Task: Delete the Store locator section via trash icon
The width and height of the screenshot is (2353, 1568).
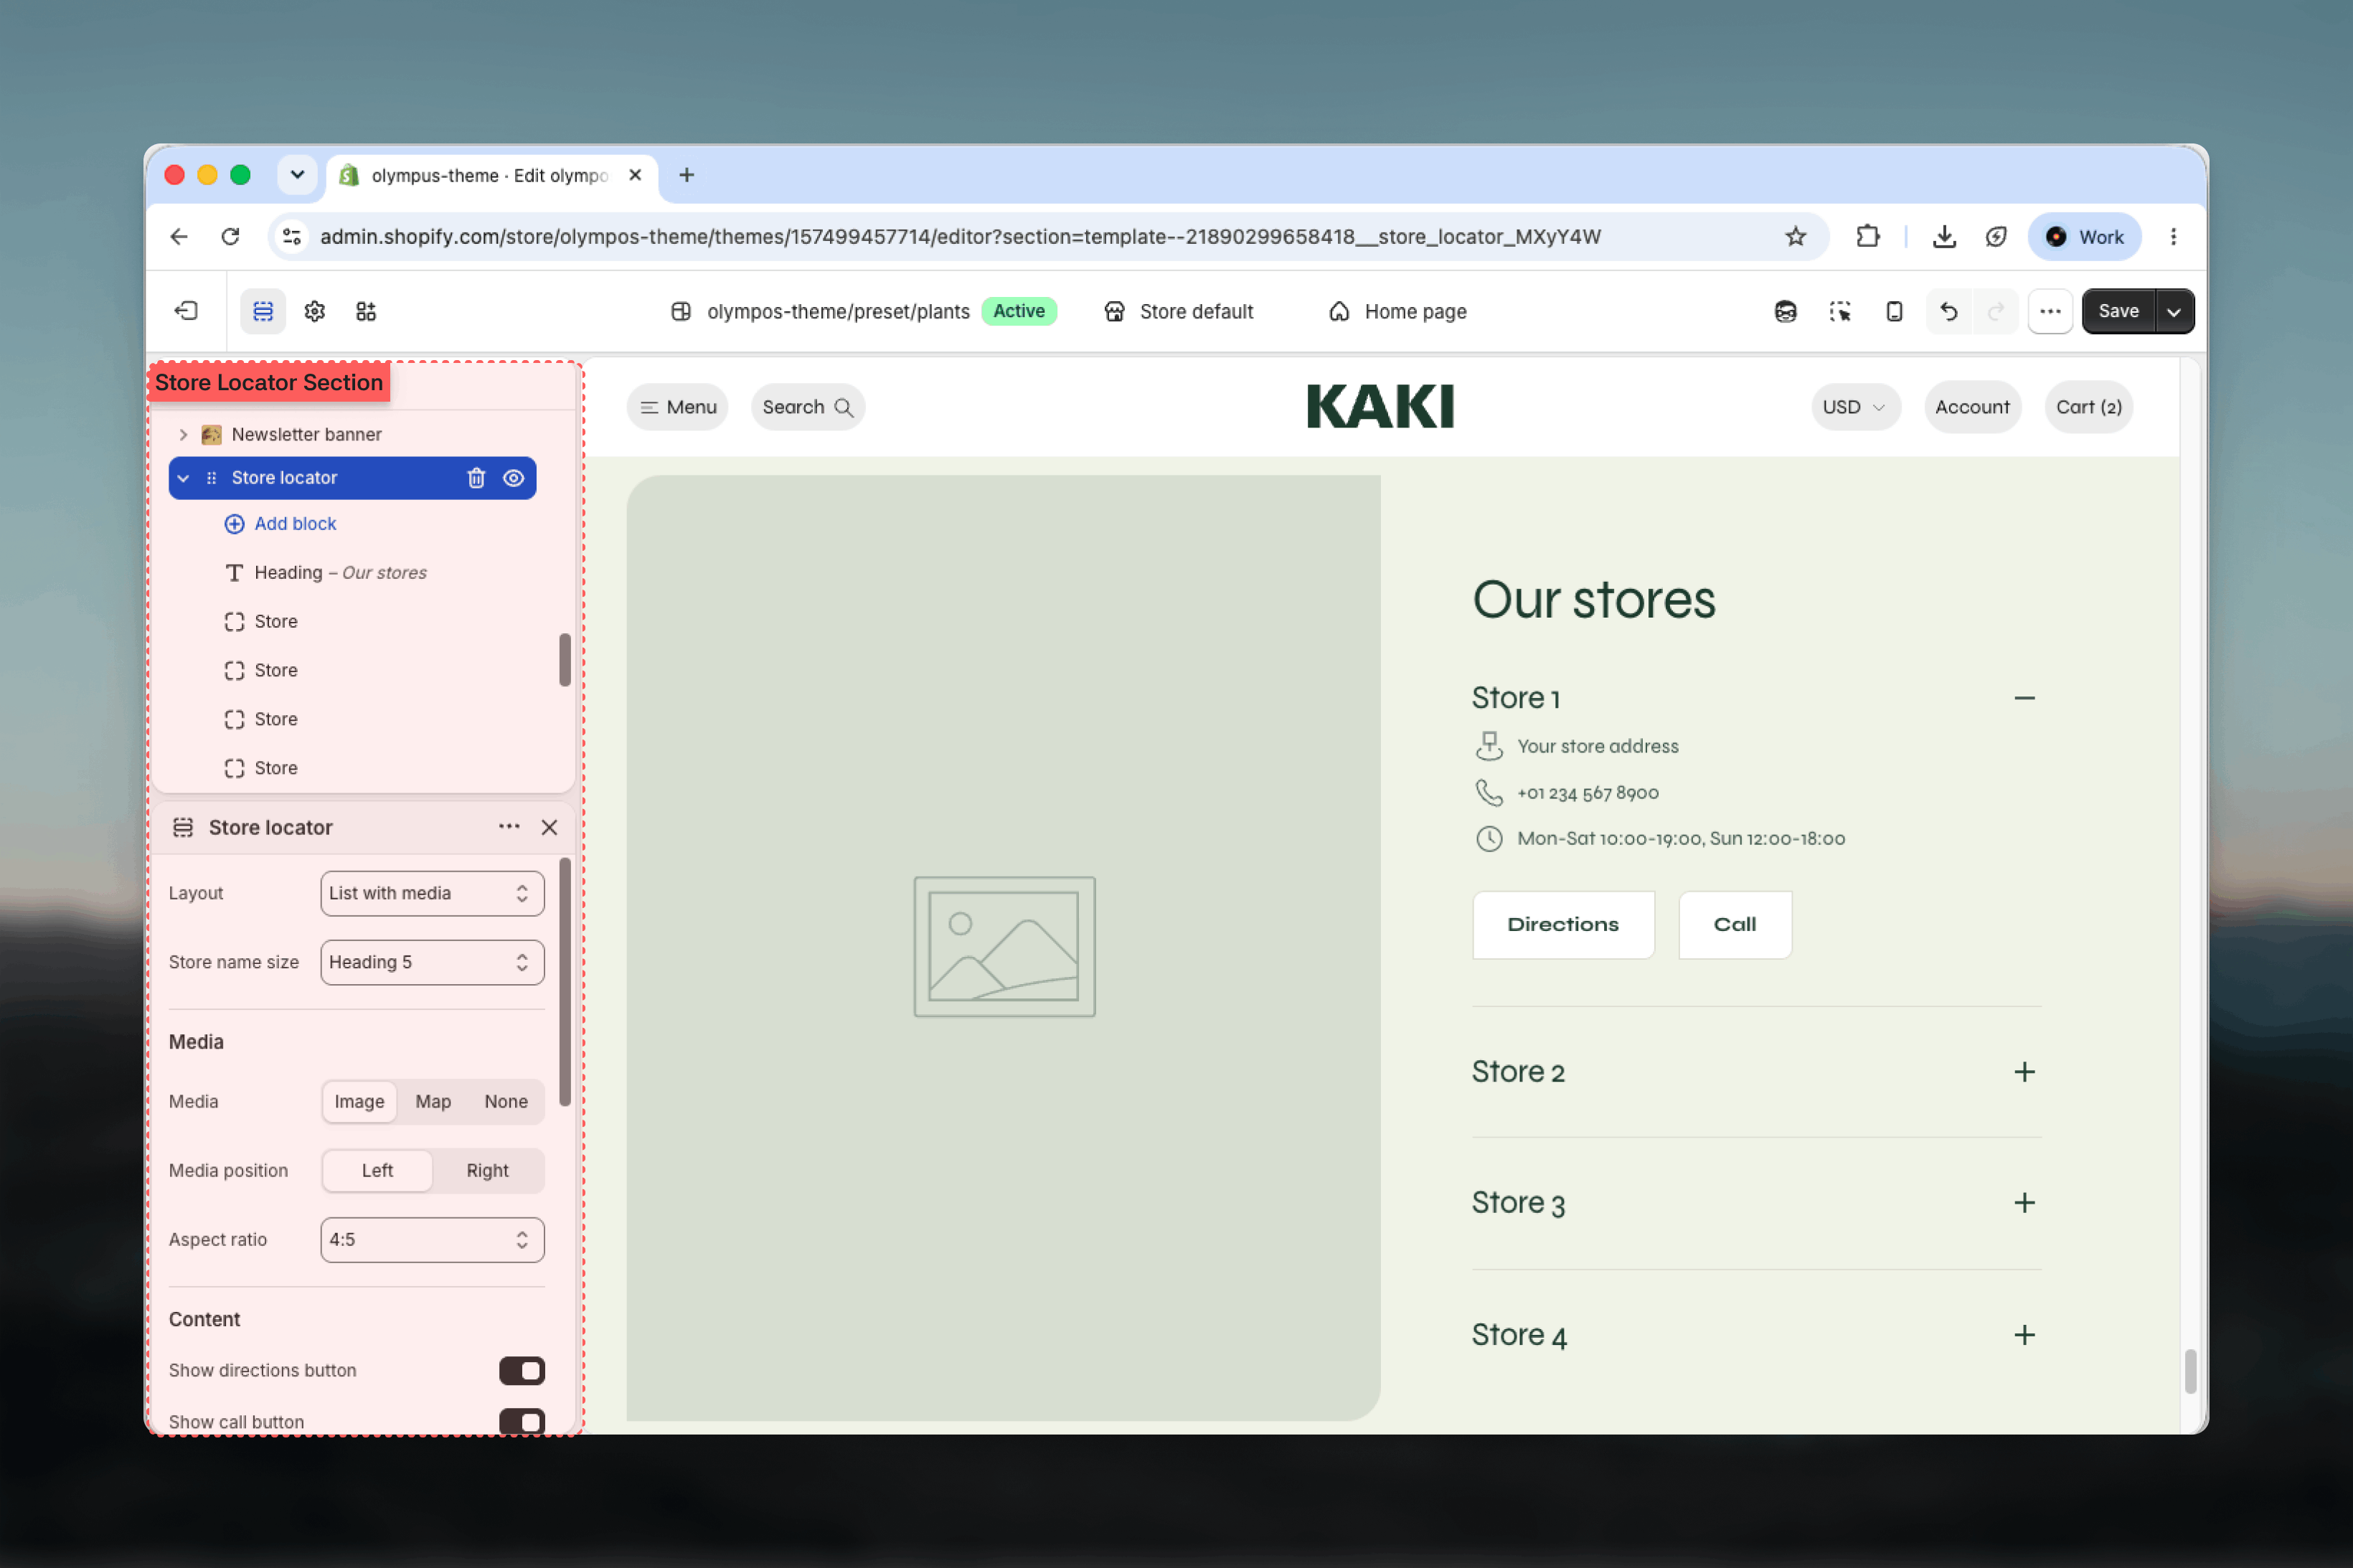Action: [476, 478]
